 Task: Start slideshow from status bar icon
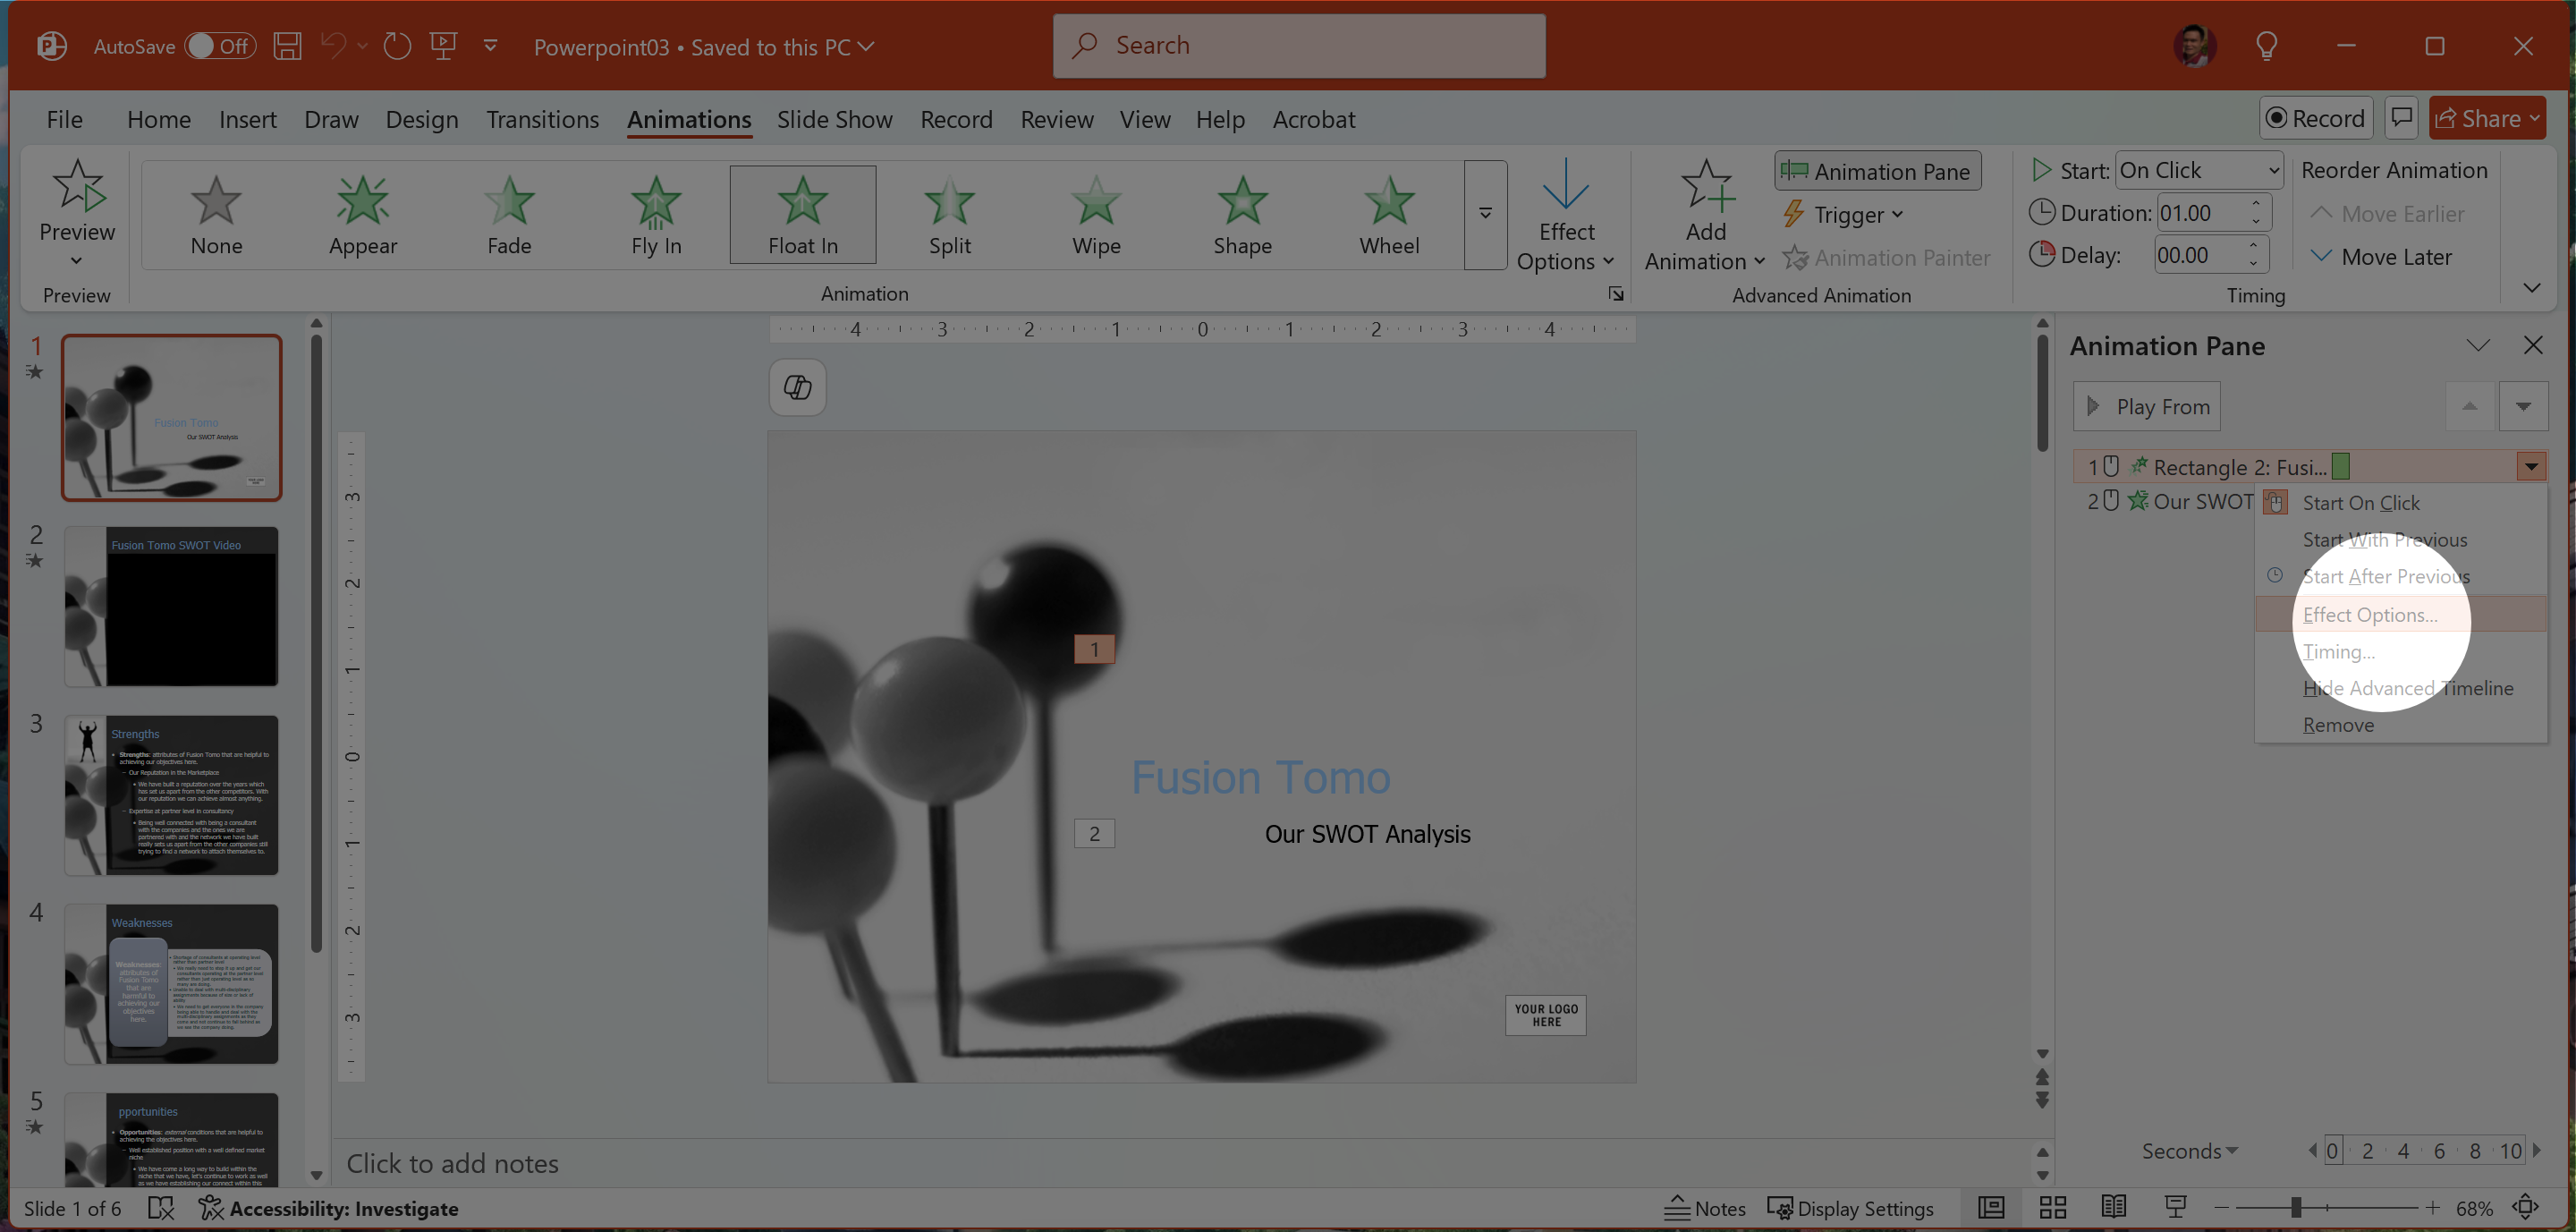2174,1208
